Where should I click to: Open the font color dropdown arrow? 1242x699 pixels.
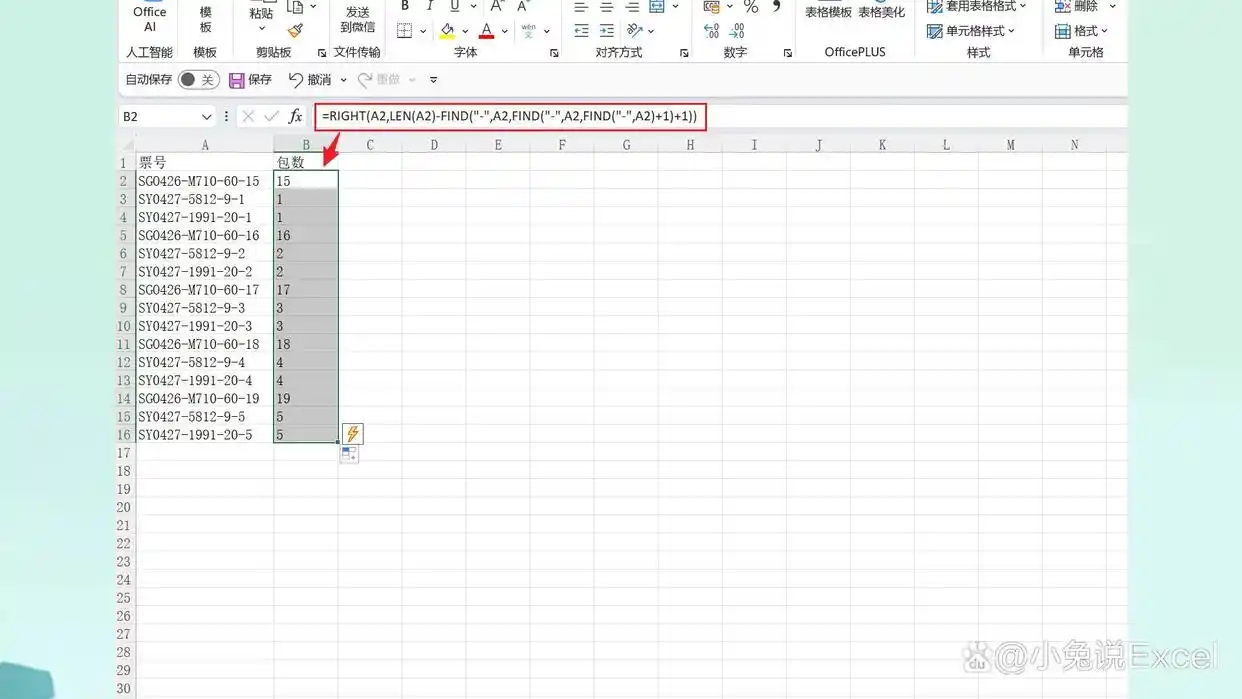pos(504,32)
